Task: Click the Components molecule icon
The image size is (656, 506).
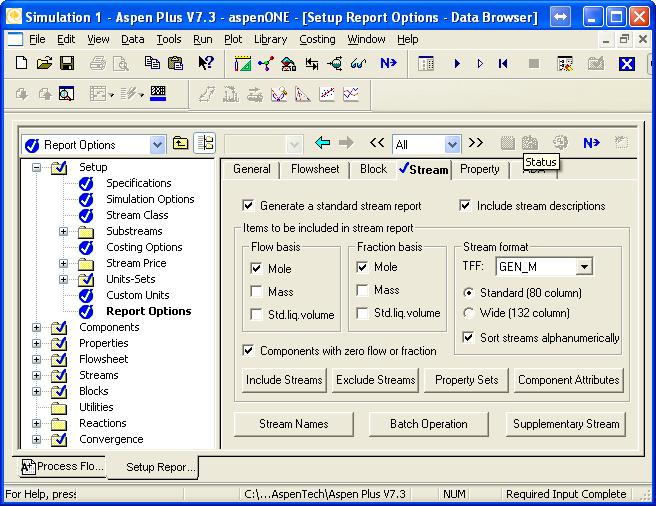Action: point(266,64)
